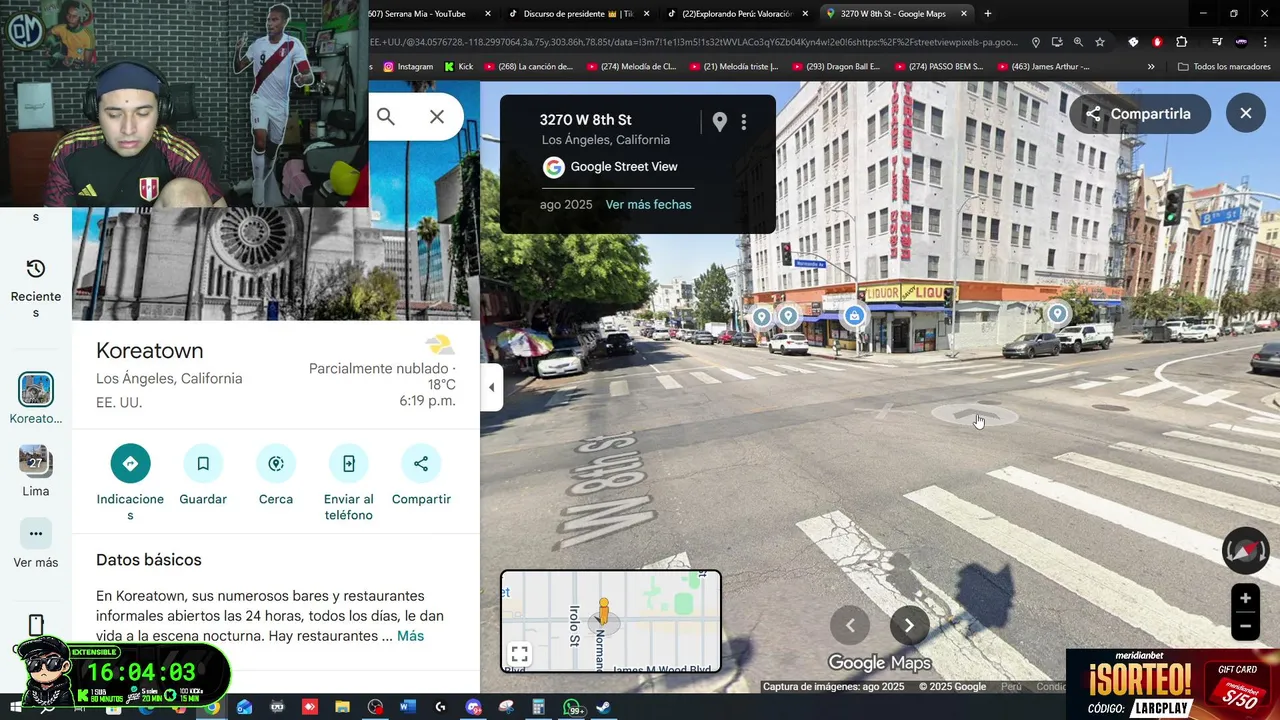Go to previous Street View image arrow
Screen dimensions: 1280x720
click(x=850, y=626)
